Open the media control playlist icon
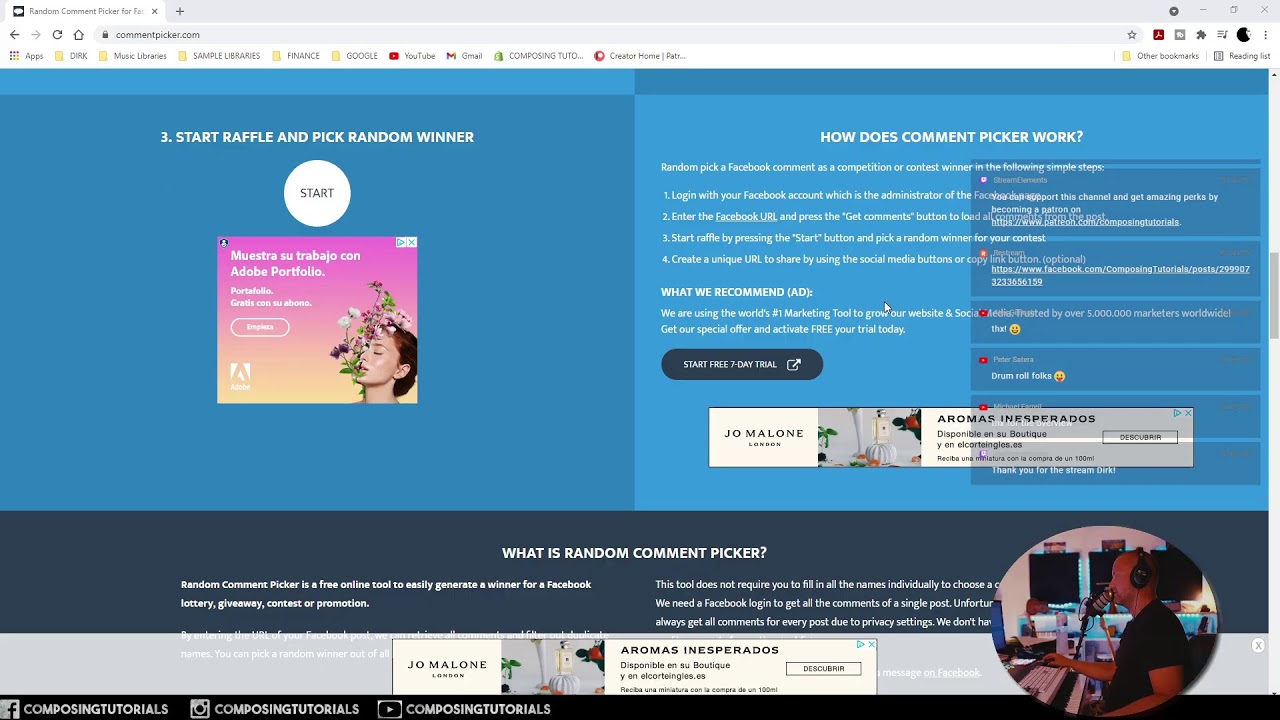Screen dimensions: 1280x720 point(1222,35)
